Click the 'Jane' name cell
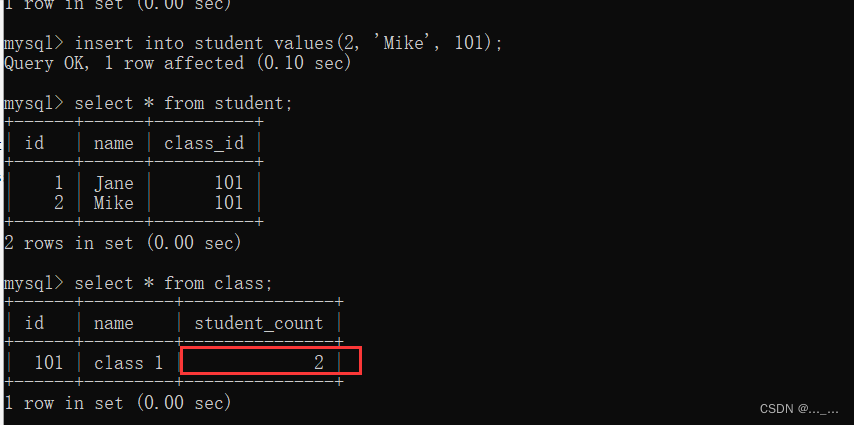 tap(113, 183)
